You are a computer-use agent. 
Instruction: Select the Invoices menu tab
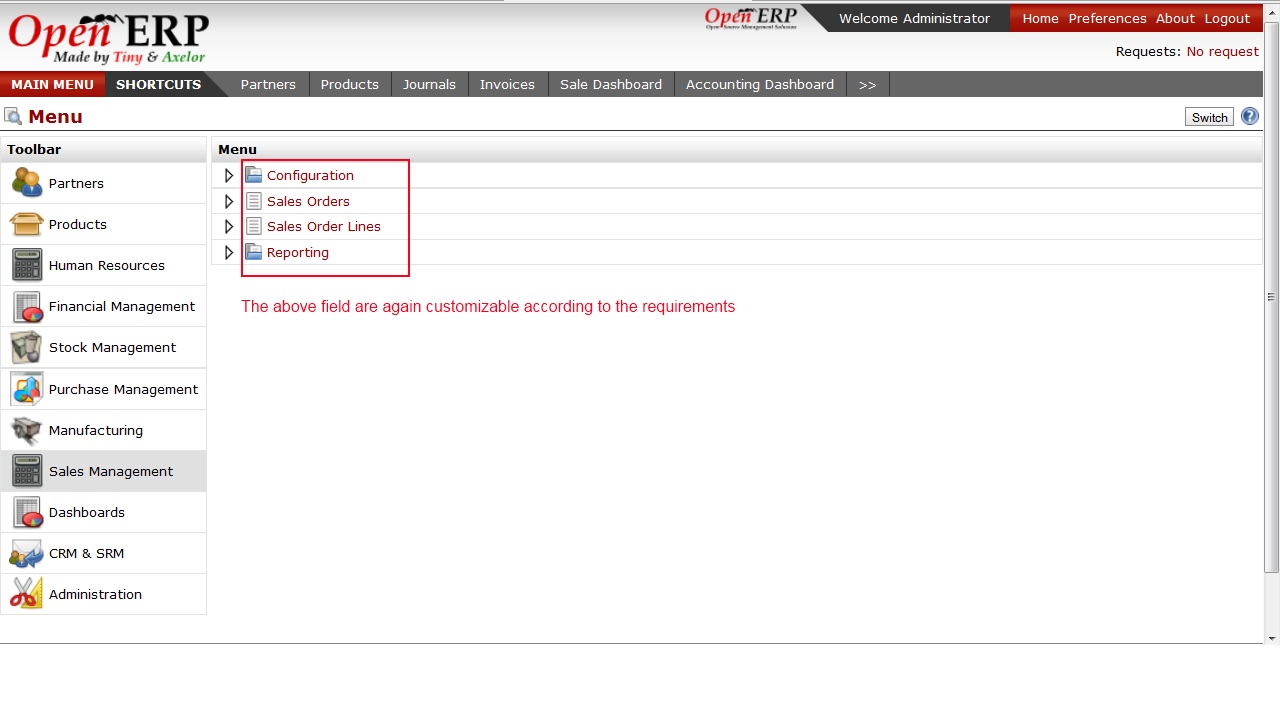point(507,84)
